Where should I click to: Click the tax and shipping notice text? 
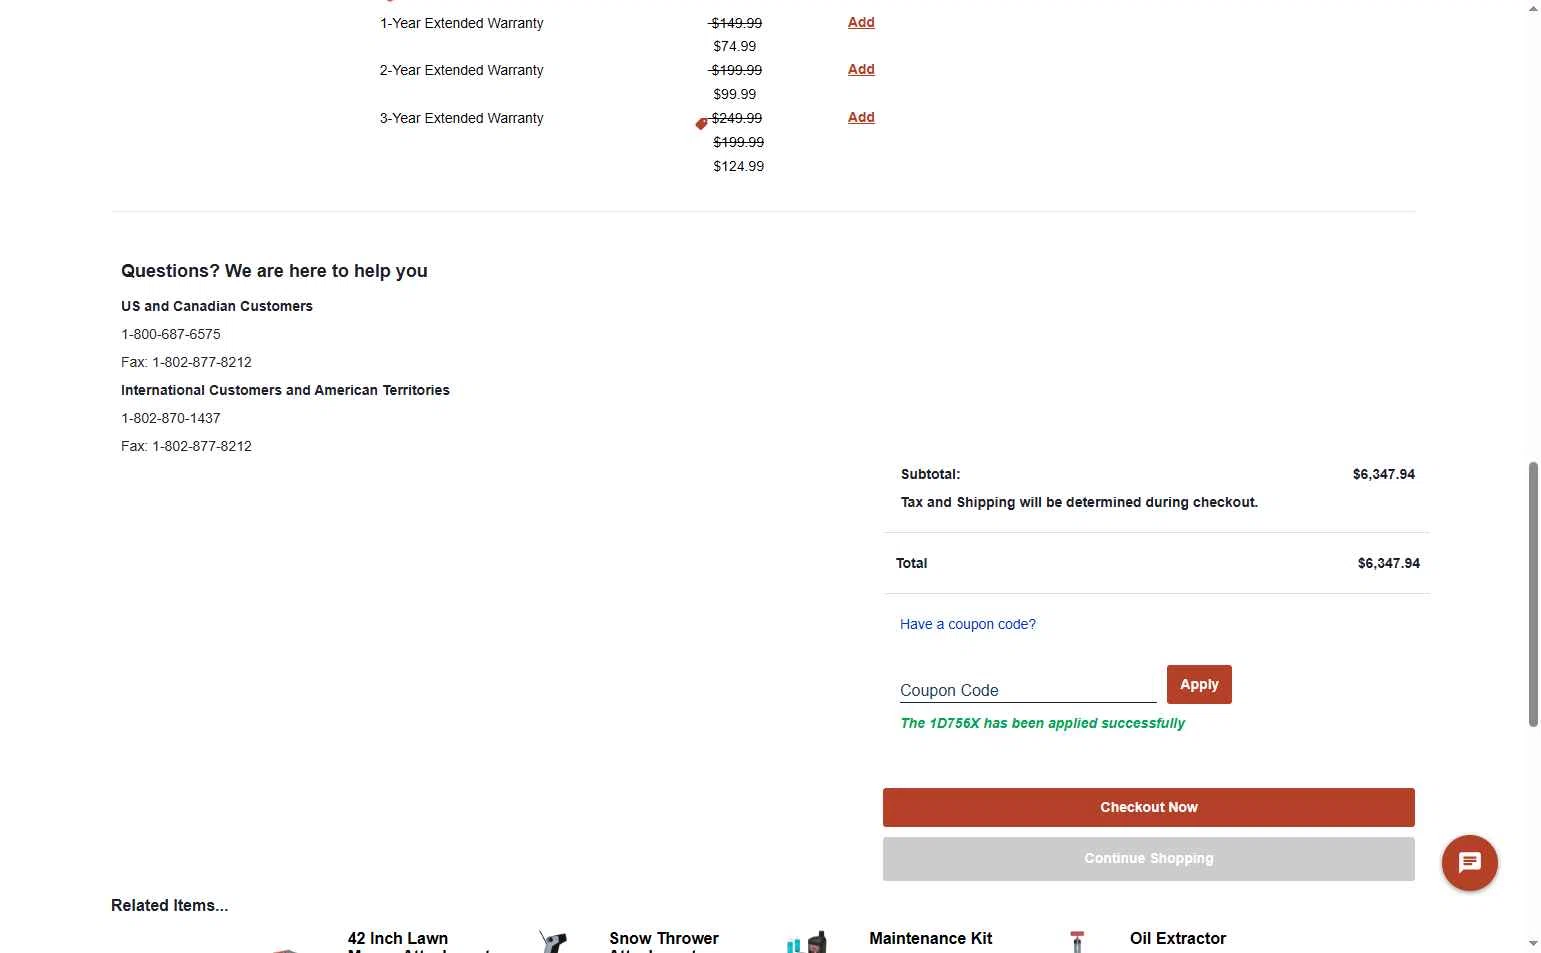click(1079, 502)
